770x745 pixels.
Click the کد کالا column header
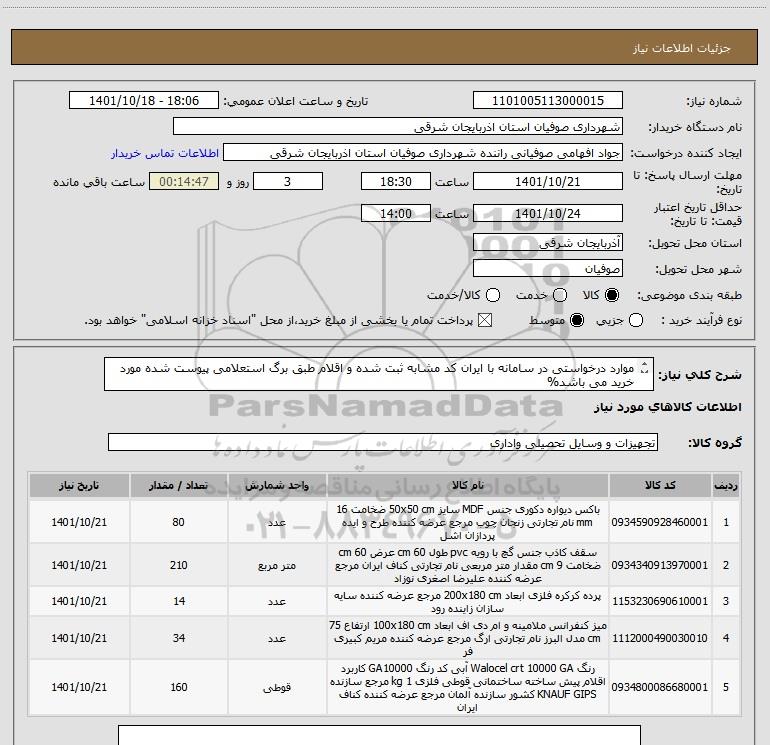[x=660, y=486]
